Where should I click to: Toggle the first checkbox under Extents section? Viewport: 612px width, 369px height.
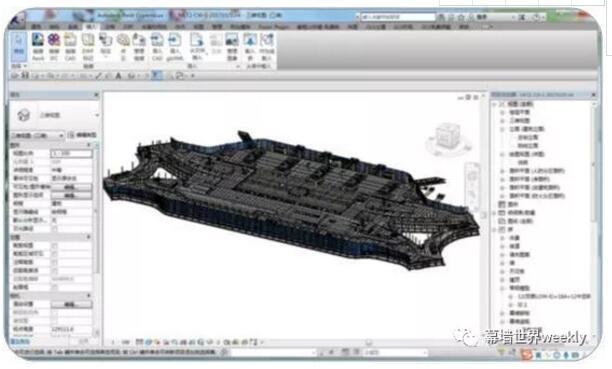coord(54,246)
